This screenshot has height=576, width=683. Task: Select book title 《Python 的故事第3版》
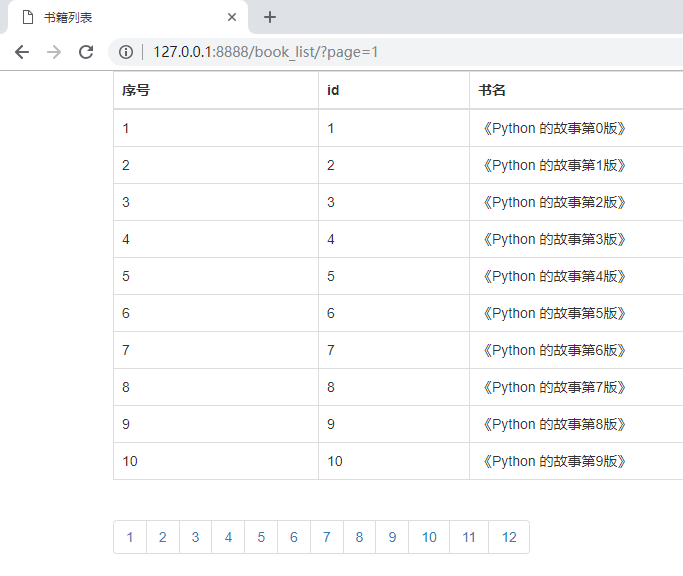tap(554, 240)
